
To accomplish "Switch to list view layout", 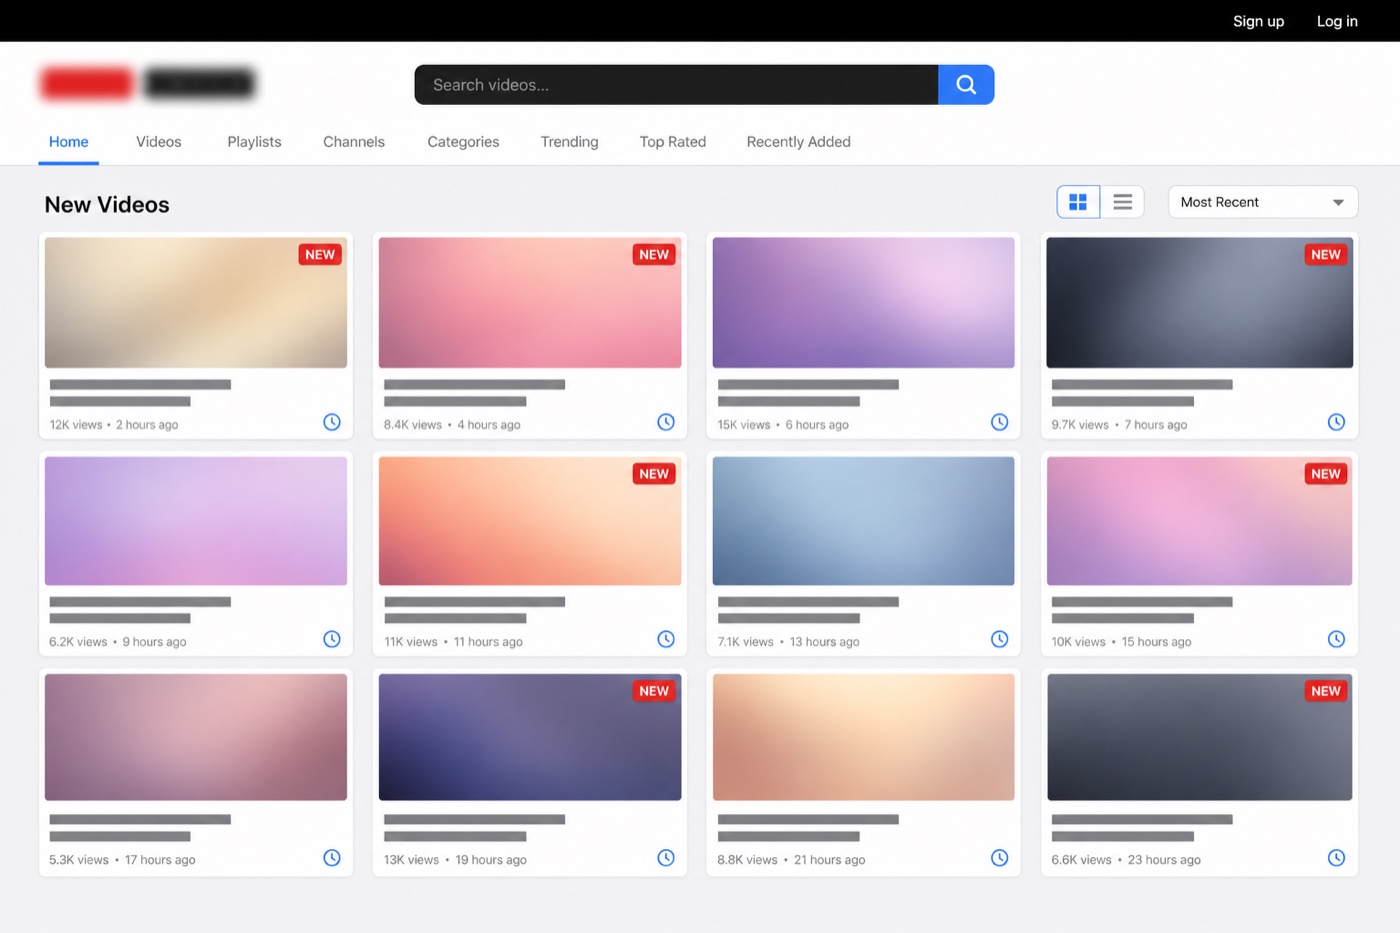I will 1122,202.
